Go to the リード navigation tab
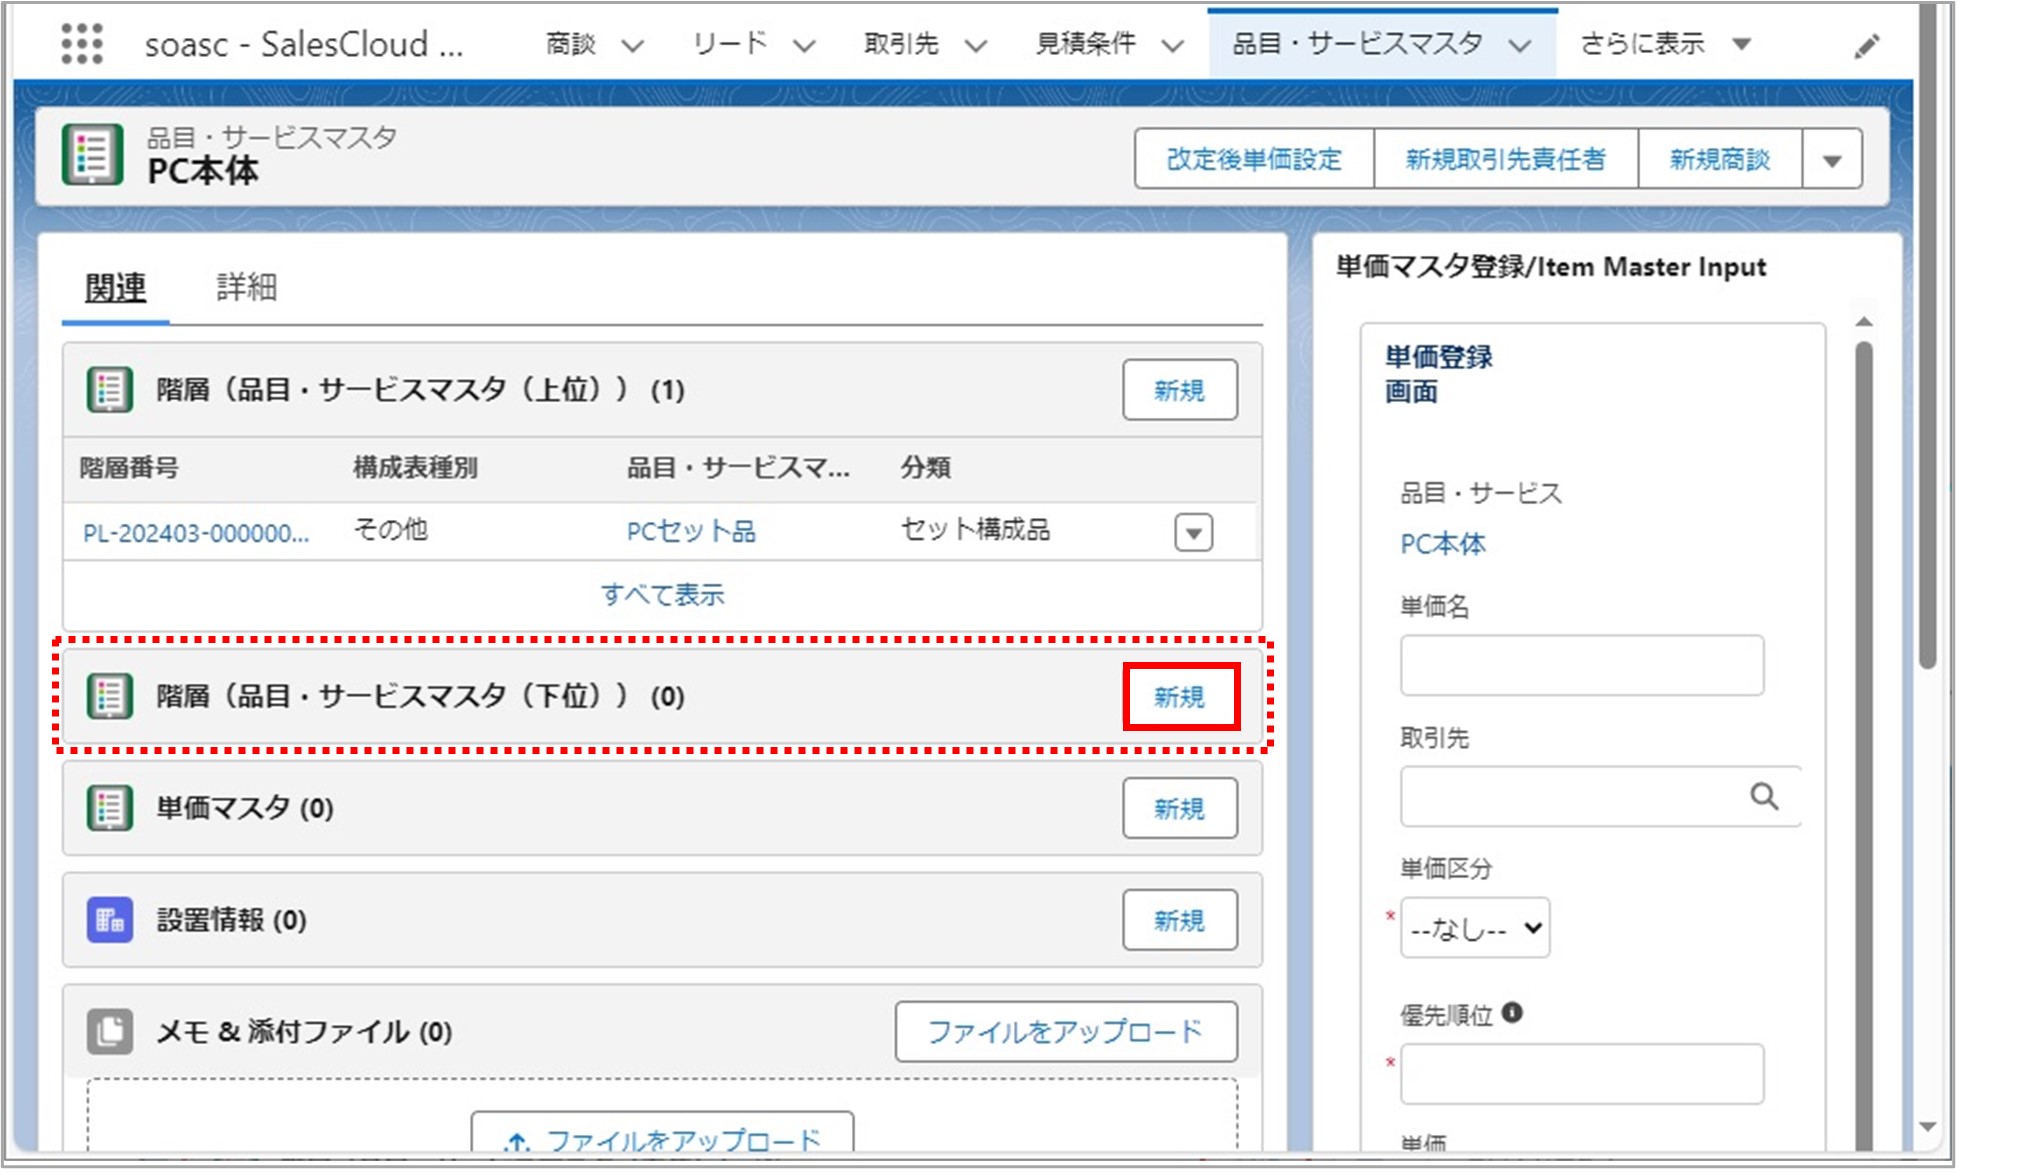 pyautogui.click(x=730, y=44)
